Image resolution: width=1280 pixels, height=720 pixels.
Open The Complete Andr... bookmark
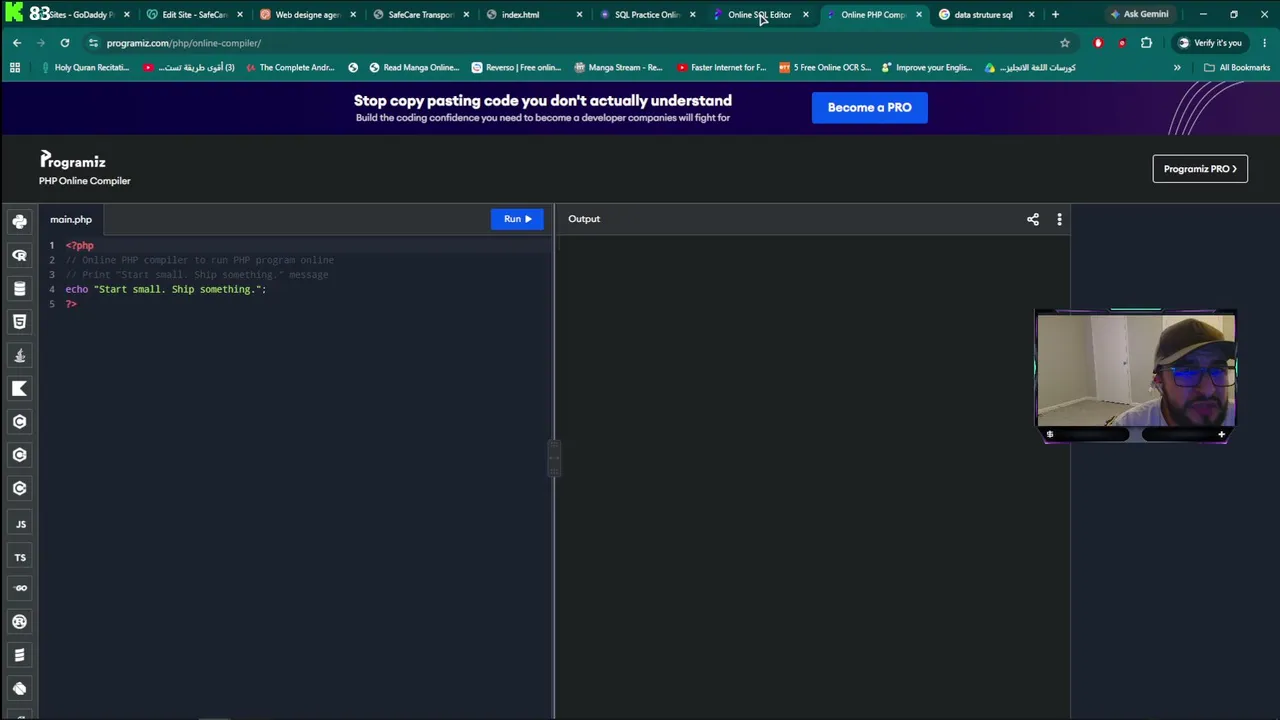tap(289, 68)
